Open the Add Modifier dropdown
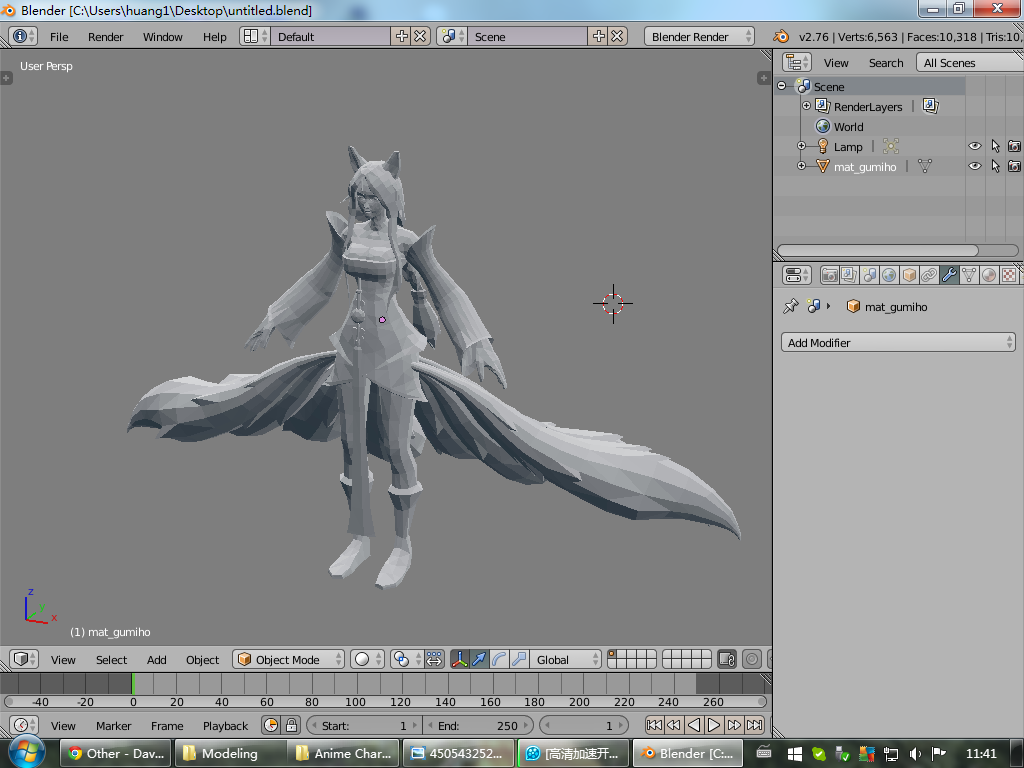 pyautogui.click(x=898, y=343)
